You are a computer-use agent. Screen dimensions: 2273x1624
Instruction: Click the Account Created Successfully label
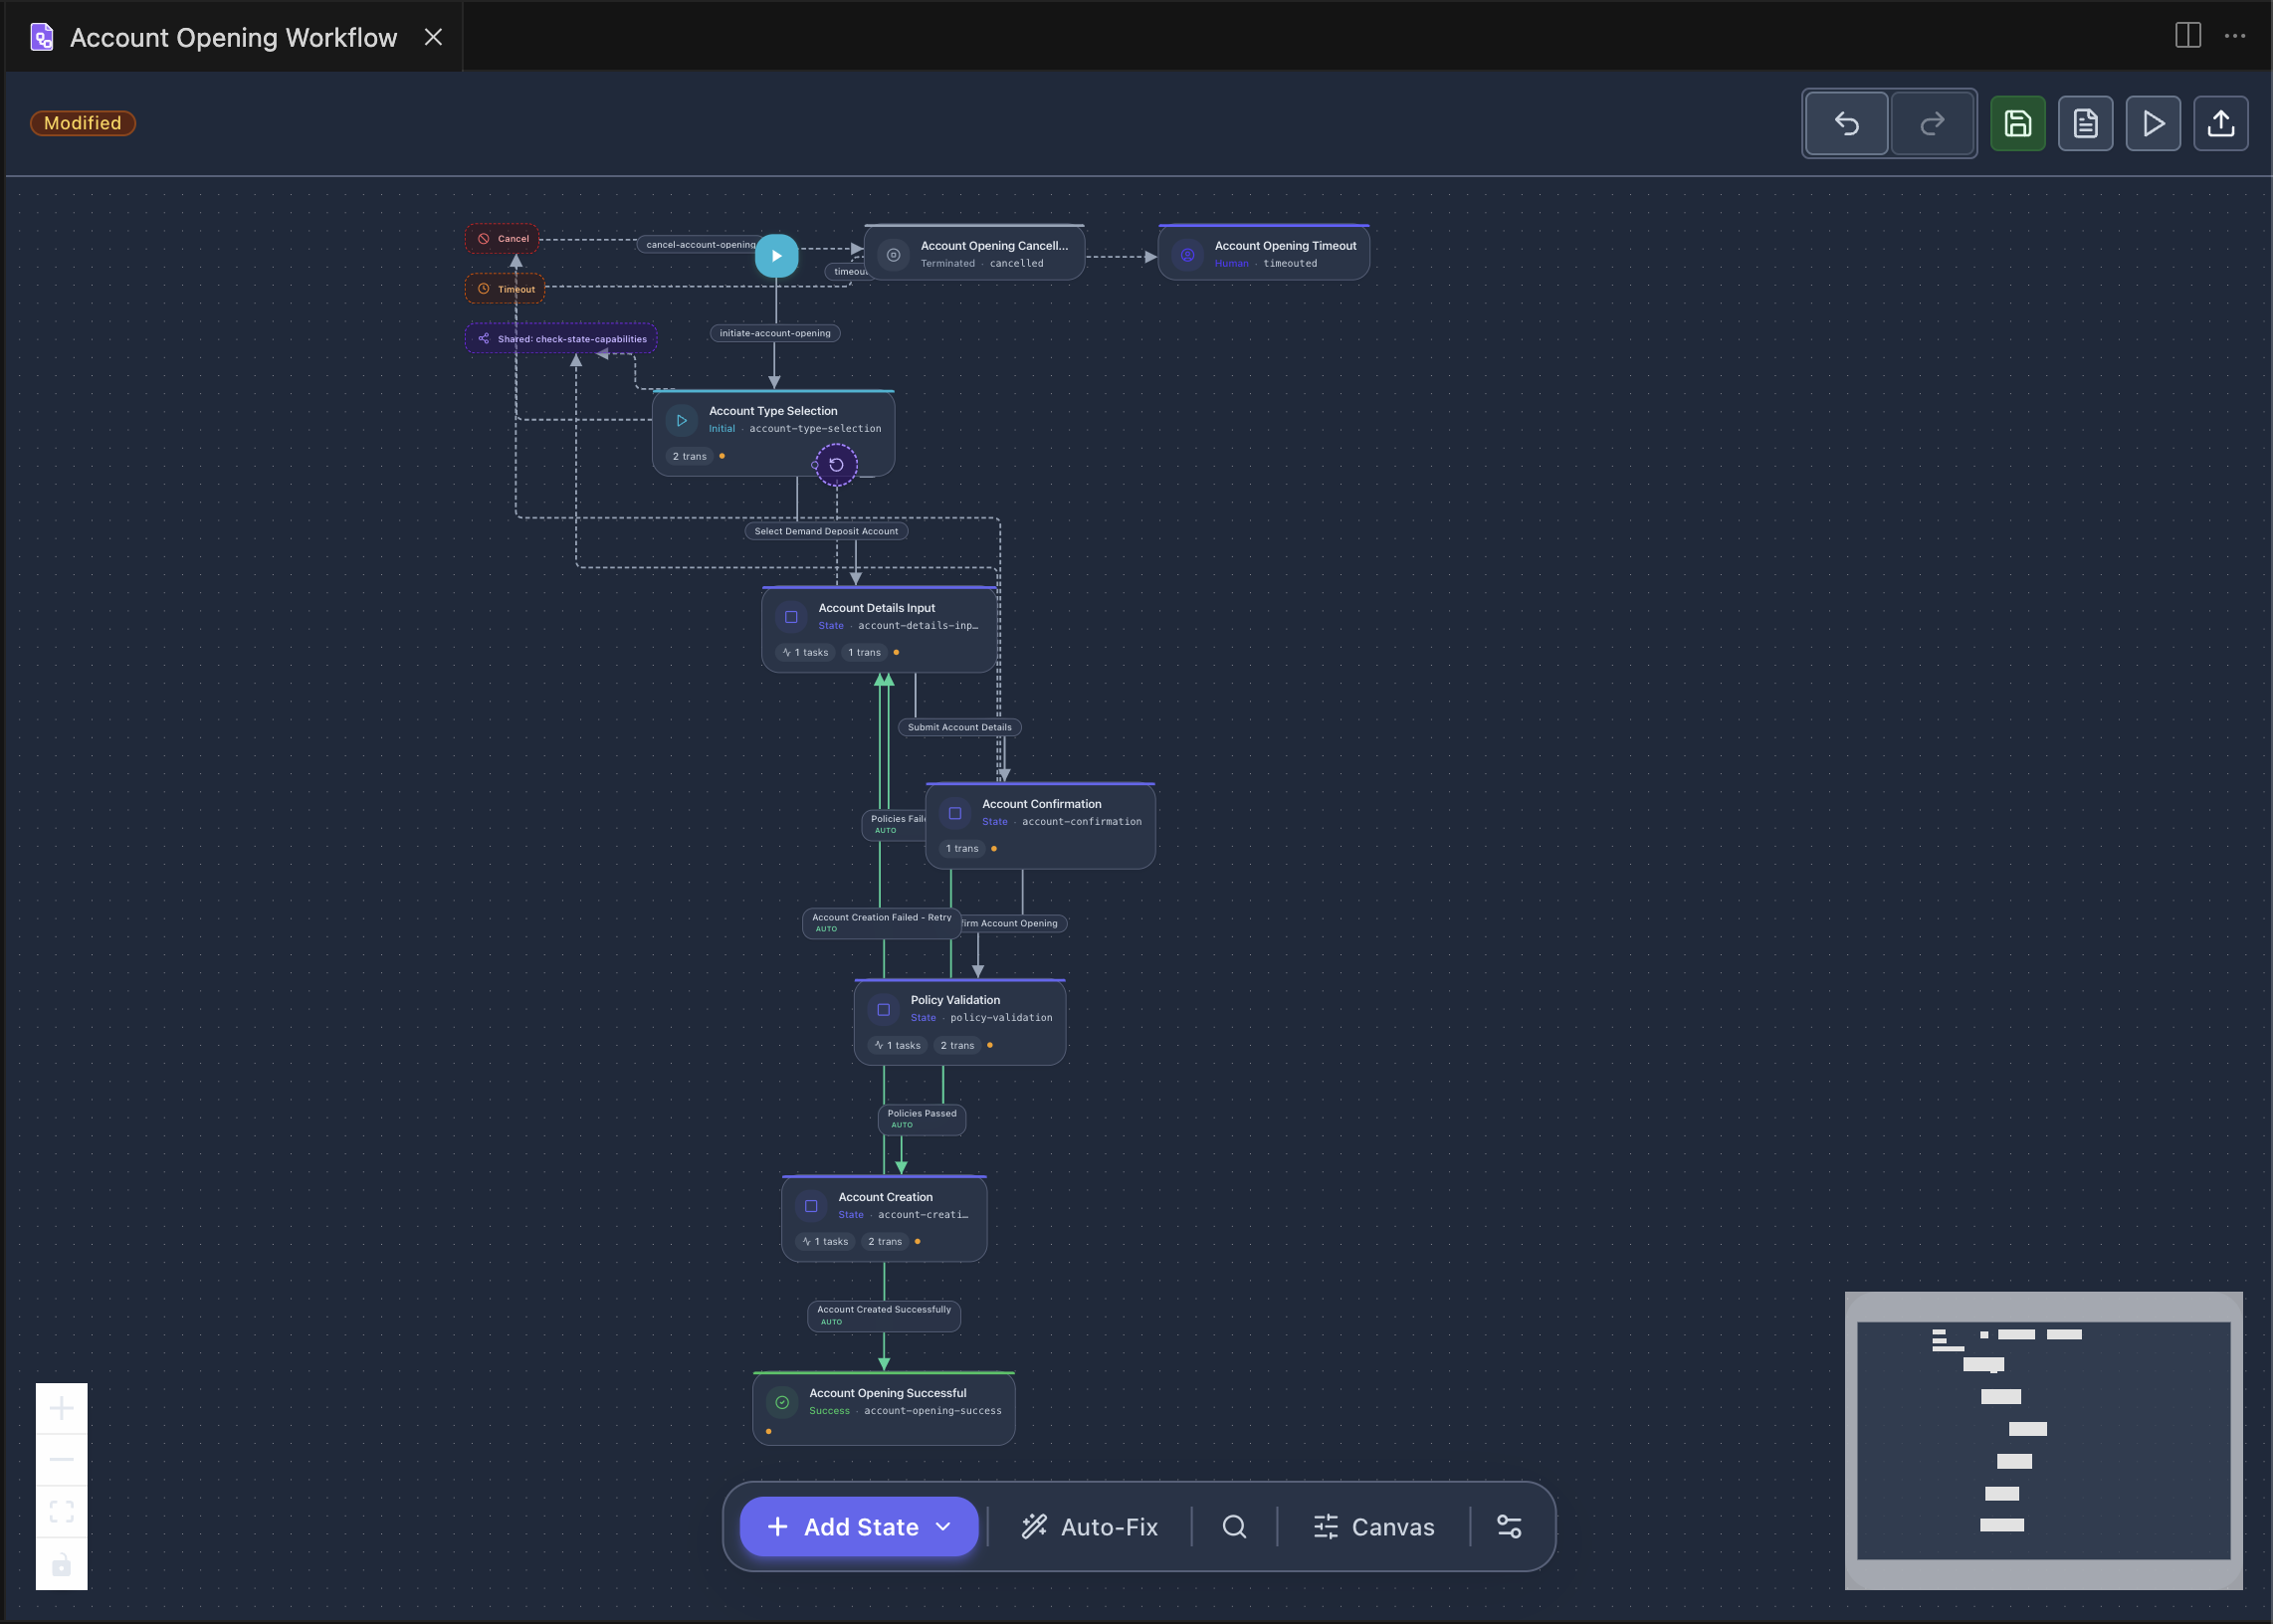click(884, 1316)
